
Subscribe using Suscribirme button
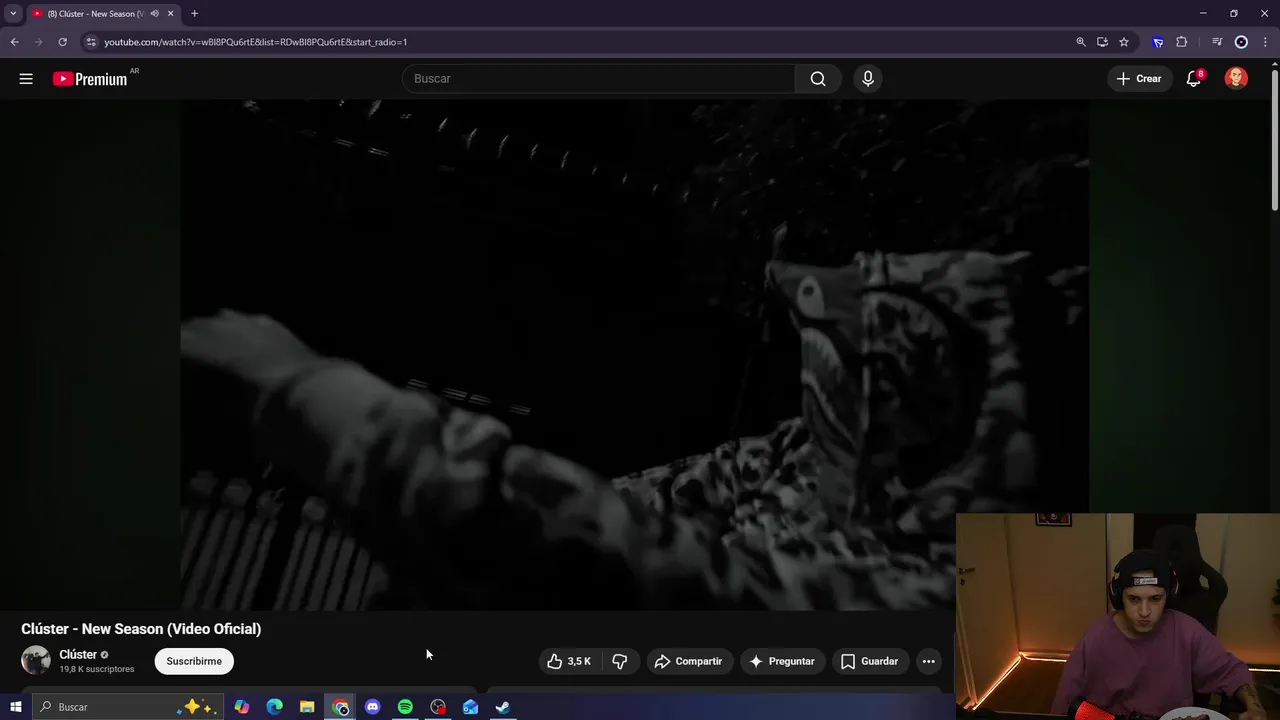click(194, 661)
